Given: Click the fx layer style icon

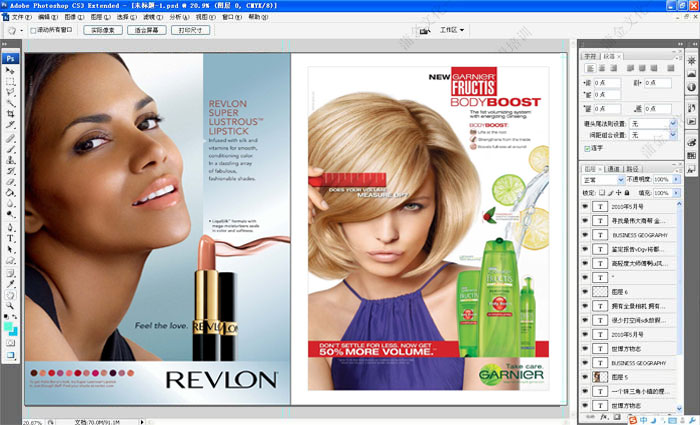Looking at the screenshot, I should 604,417.
